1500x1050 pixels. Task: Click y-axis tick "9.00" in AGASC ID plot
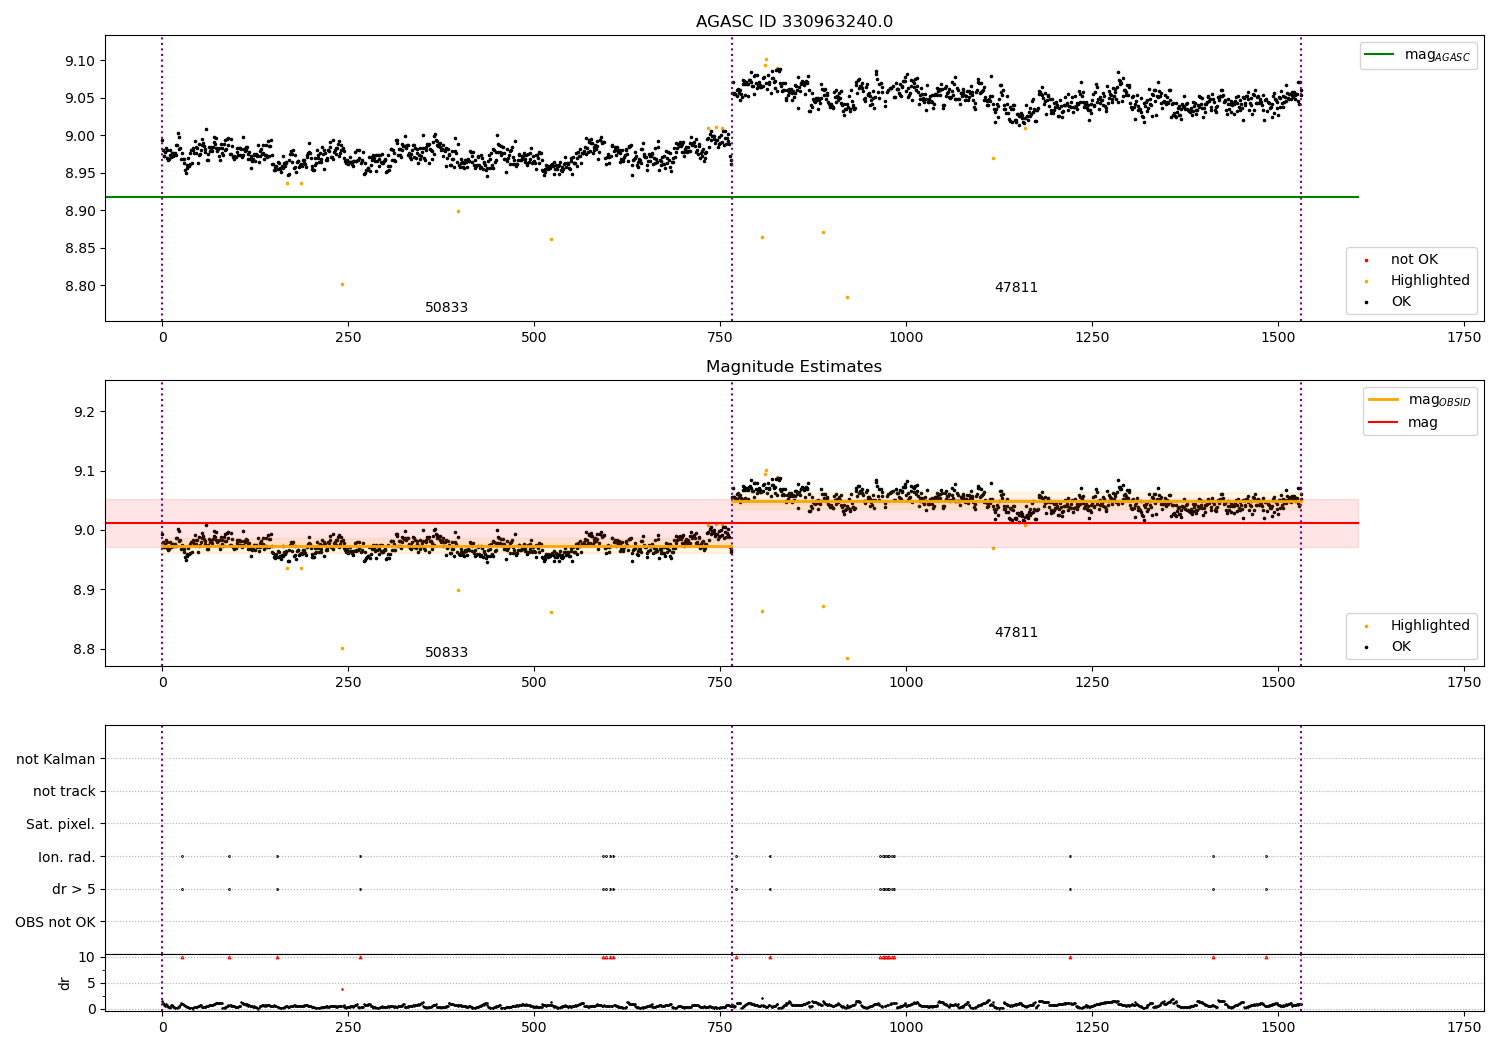pos(80,136)
